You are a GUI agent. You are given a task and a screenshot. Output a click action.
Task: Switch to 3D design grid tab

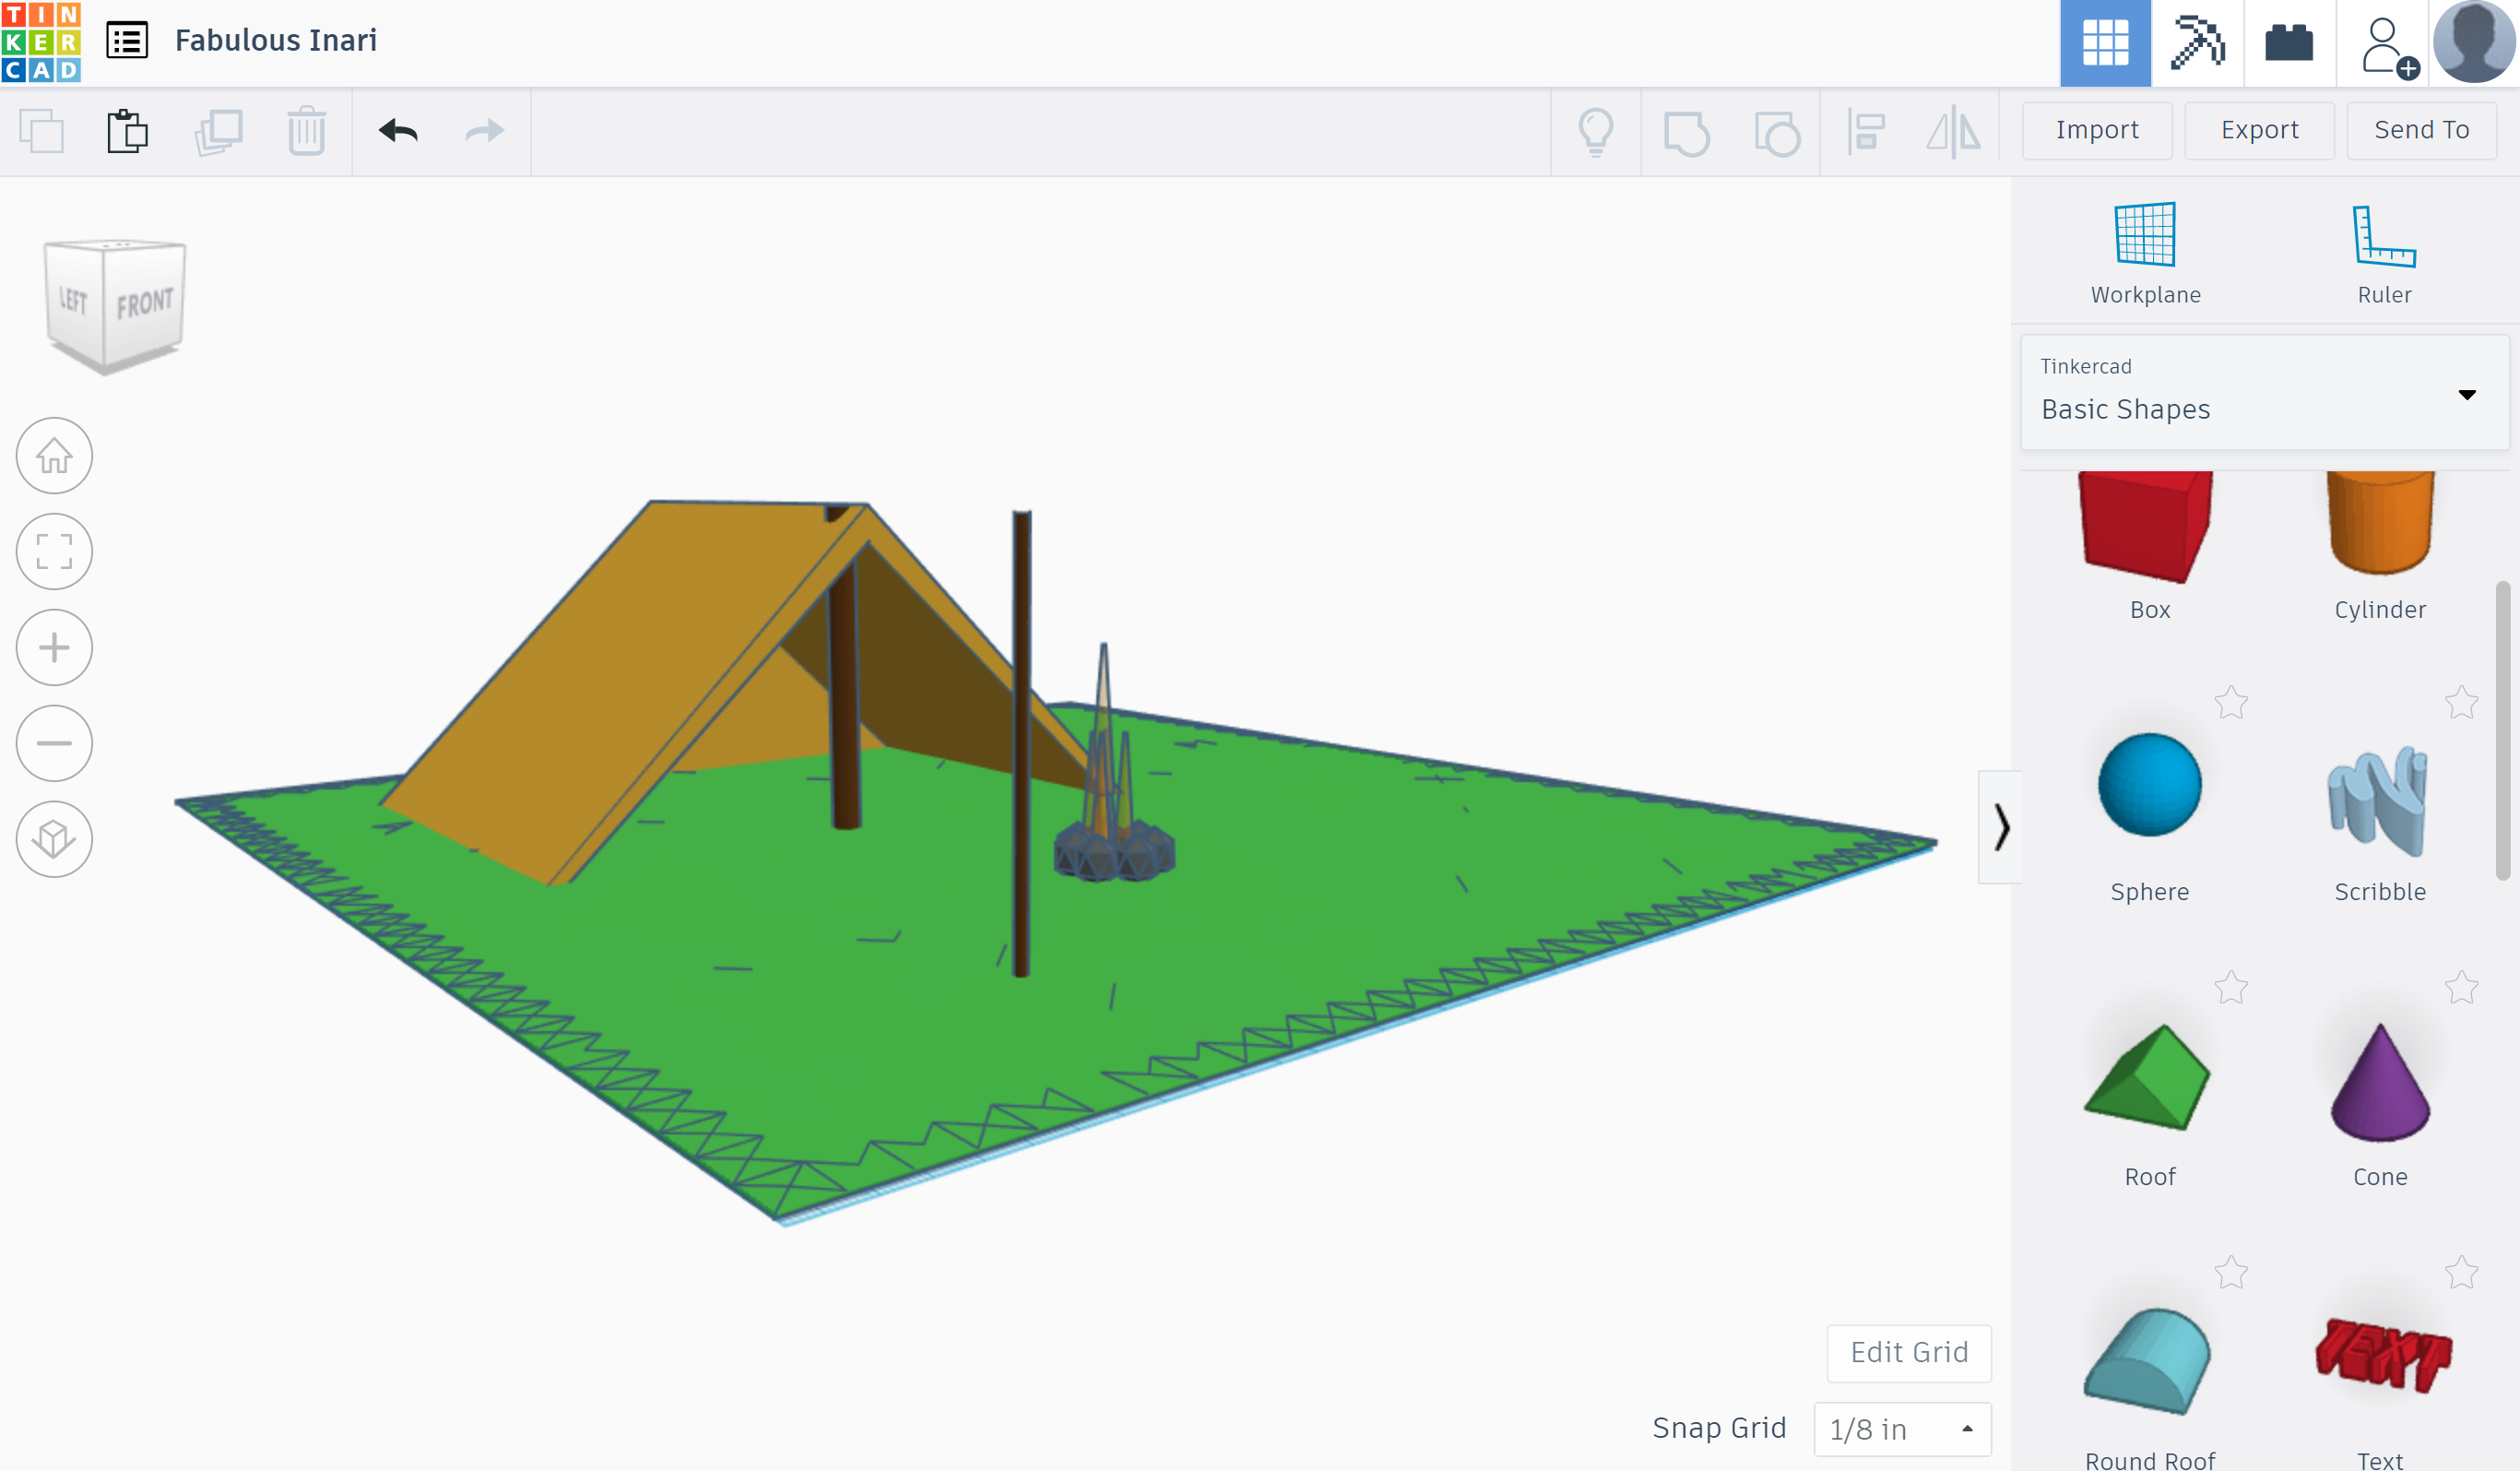(x=2105, y=43)
